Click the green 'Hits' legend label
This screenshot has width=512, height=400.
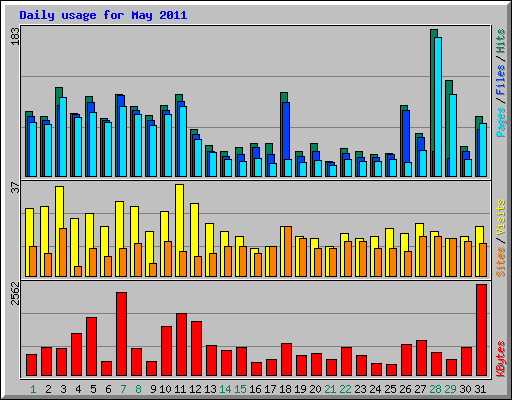click(x=500, y=41)
